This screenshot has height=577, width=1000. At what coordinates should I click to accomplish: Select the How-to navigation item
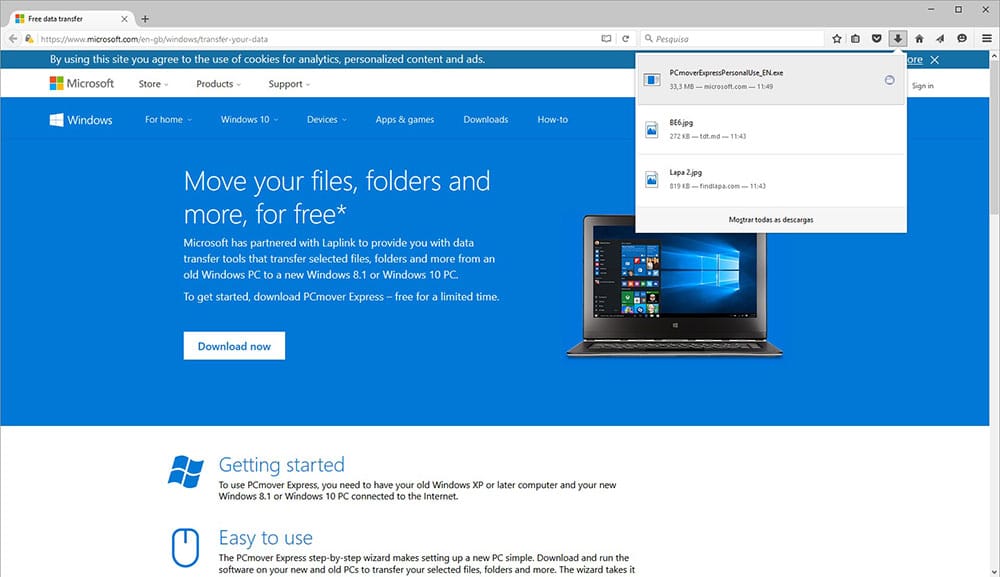(552, 120)
